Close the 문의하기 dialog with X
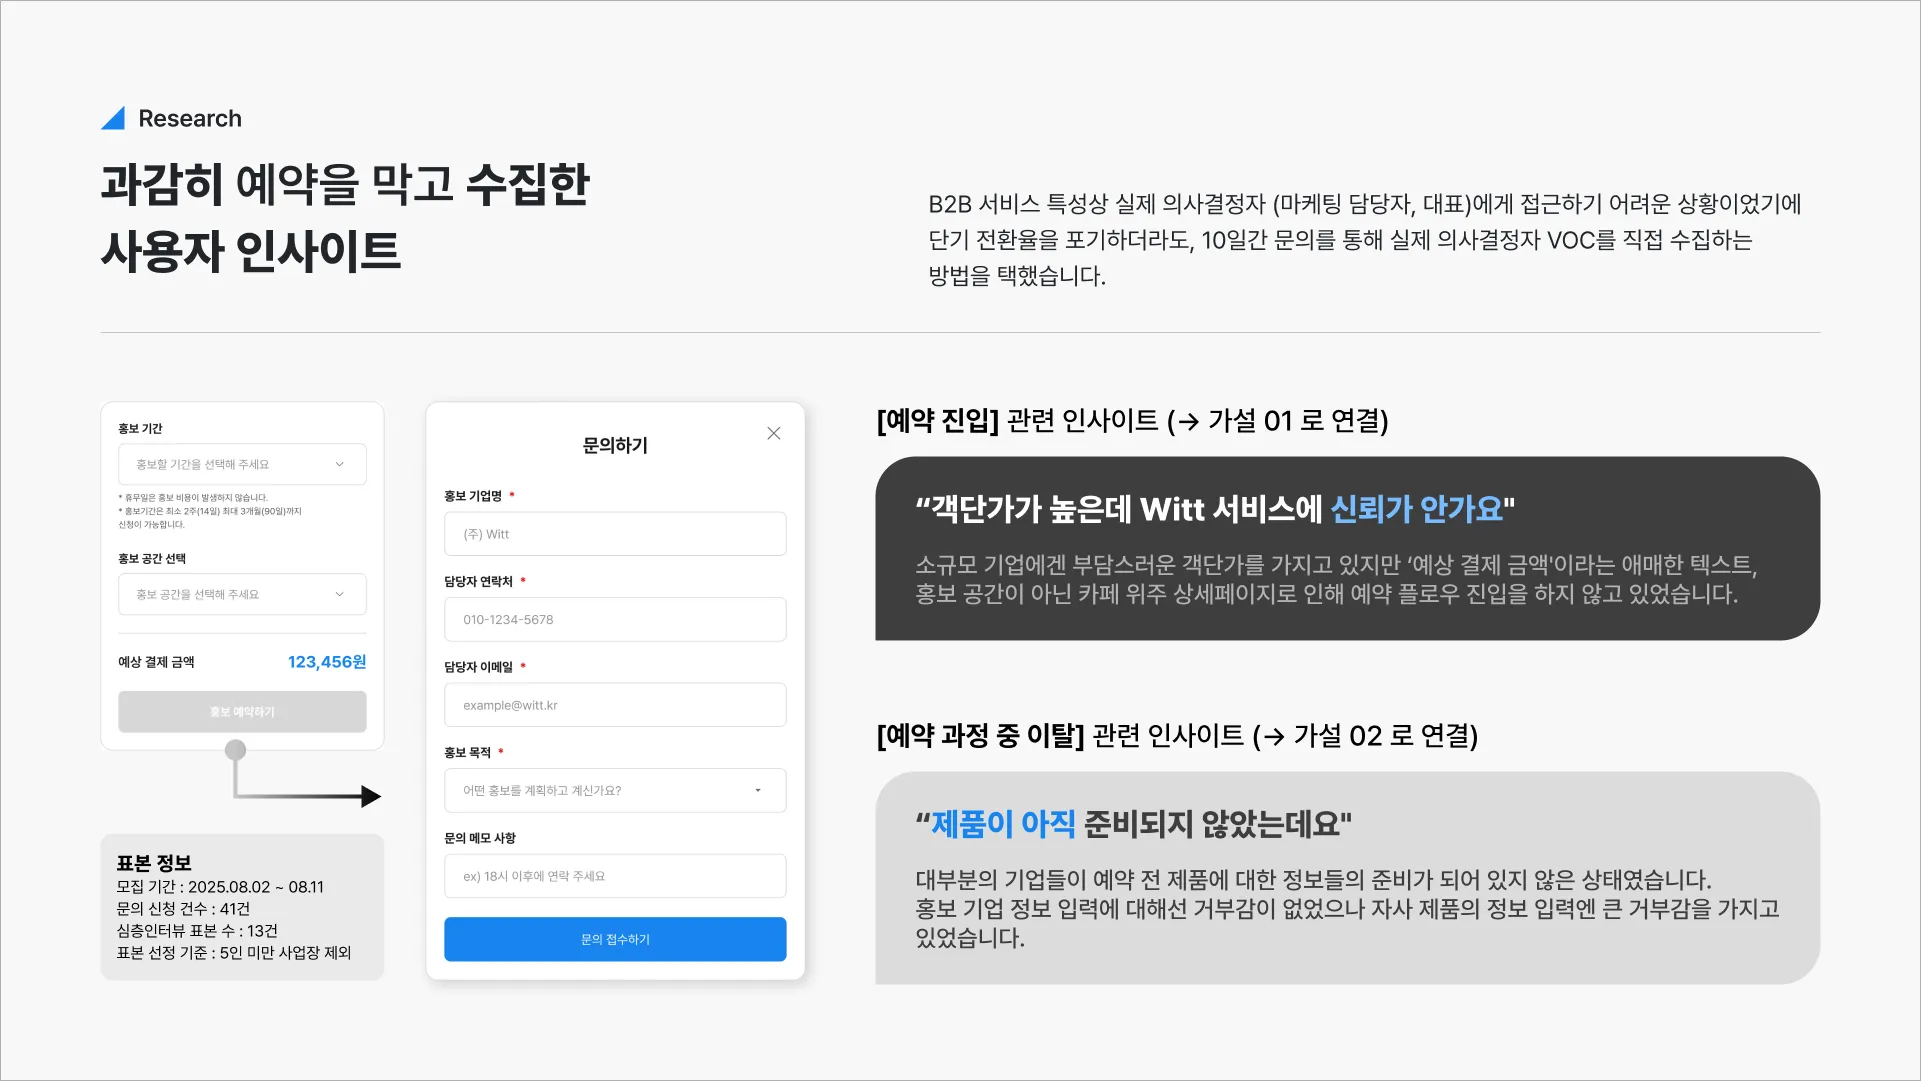 tap(773, 433)
